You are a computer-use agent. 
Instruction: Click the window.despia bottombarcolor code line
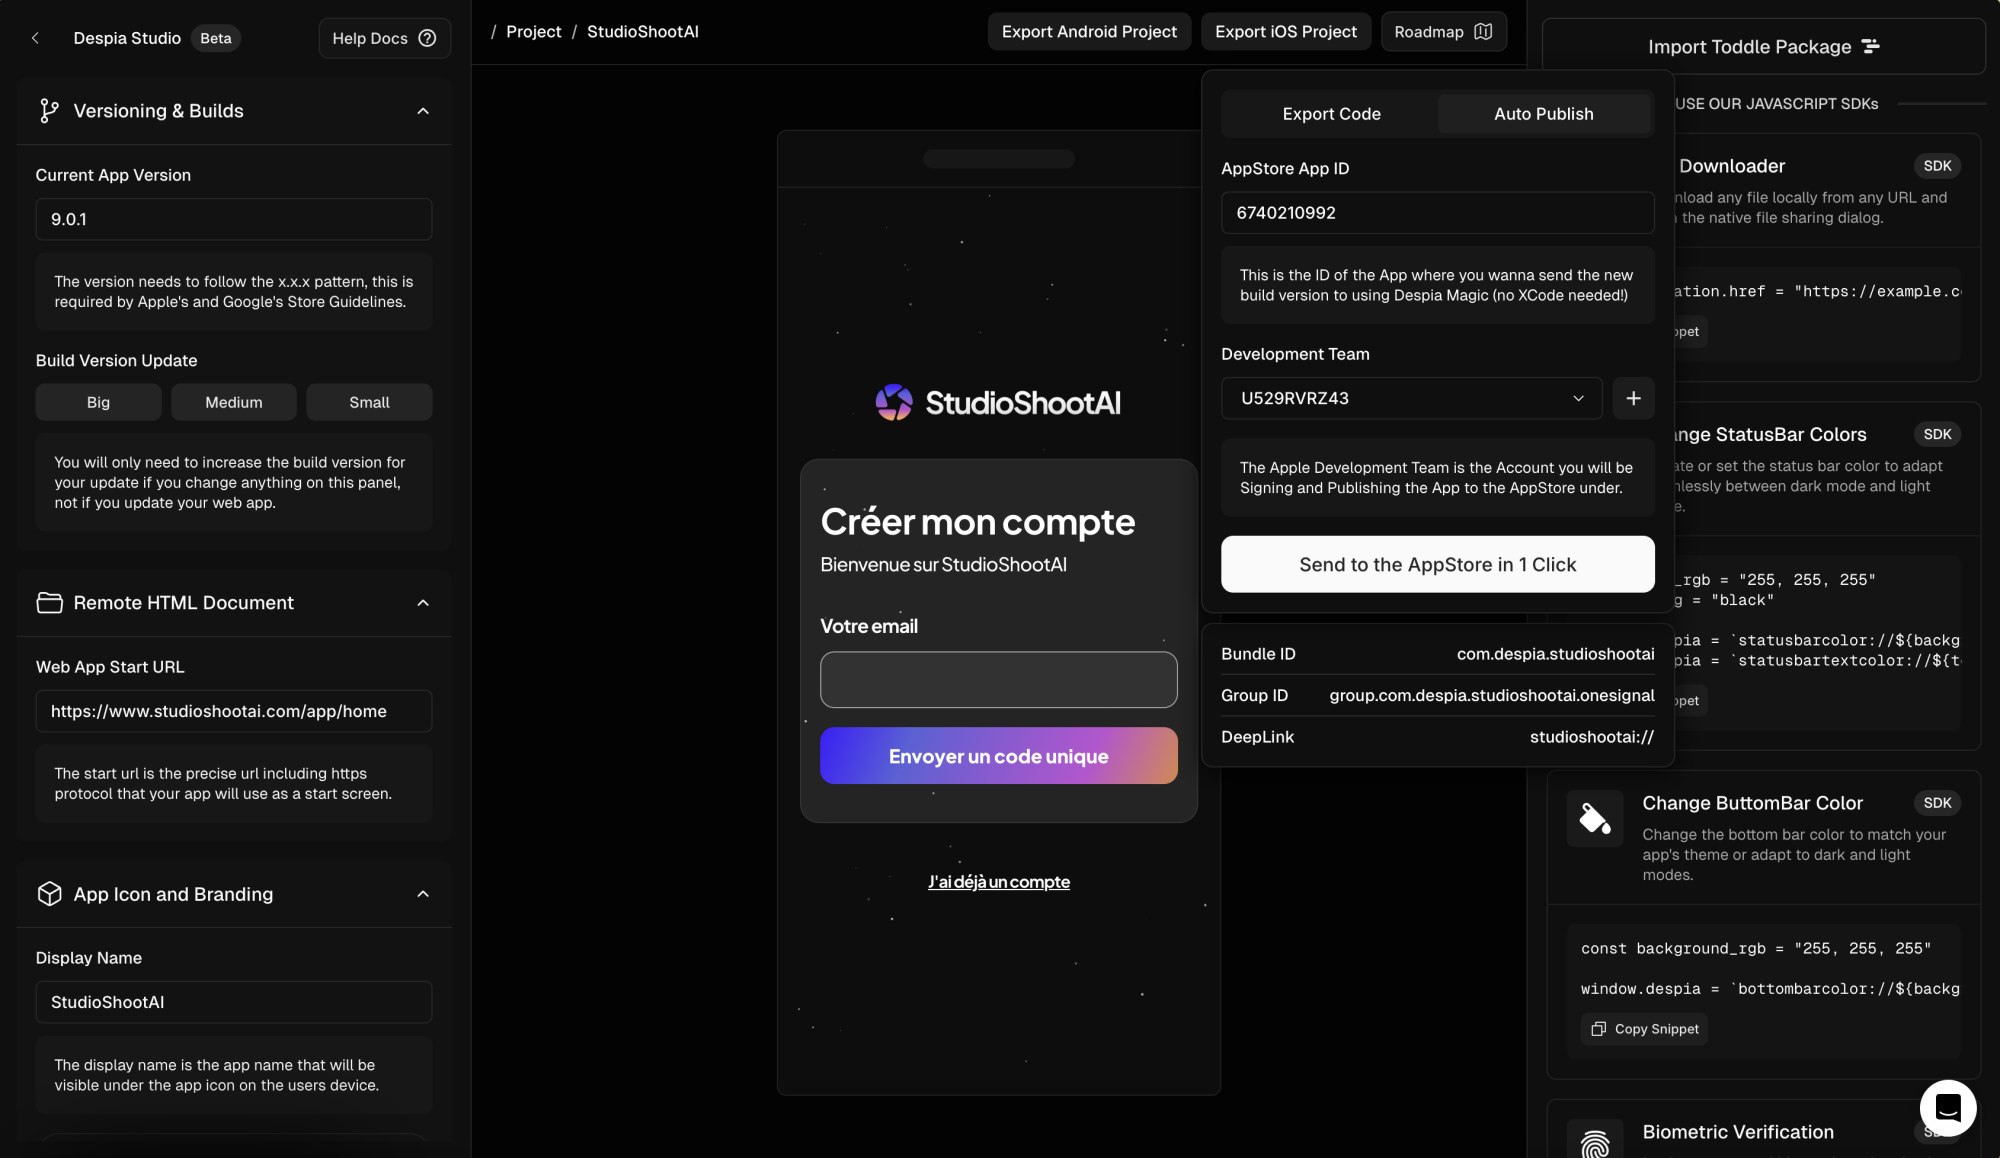(1769, 988)
